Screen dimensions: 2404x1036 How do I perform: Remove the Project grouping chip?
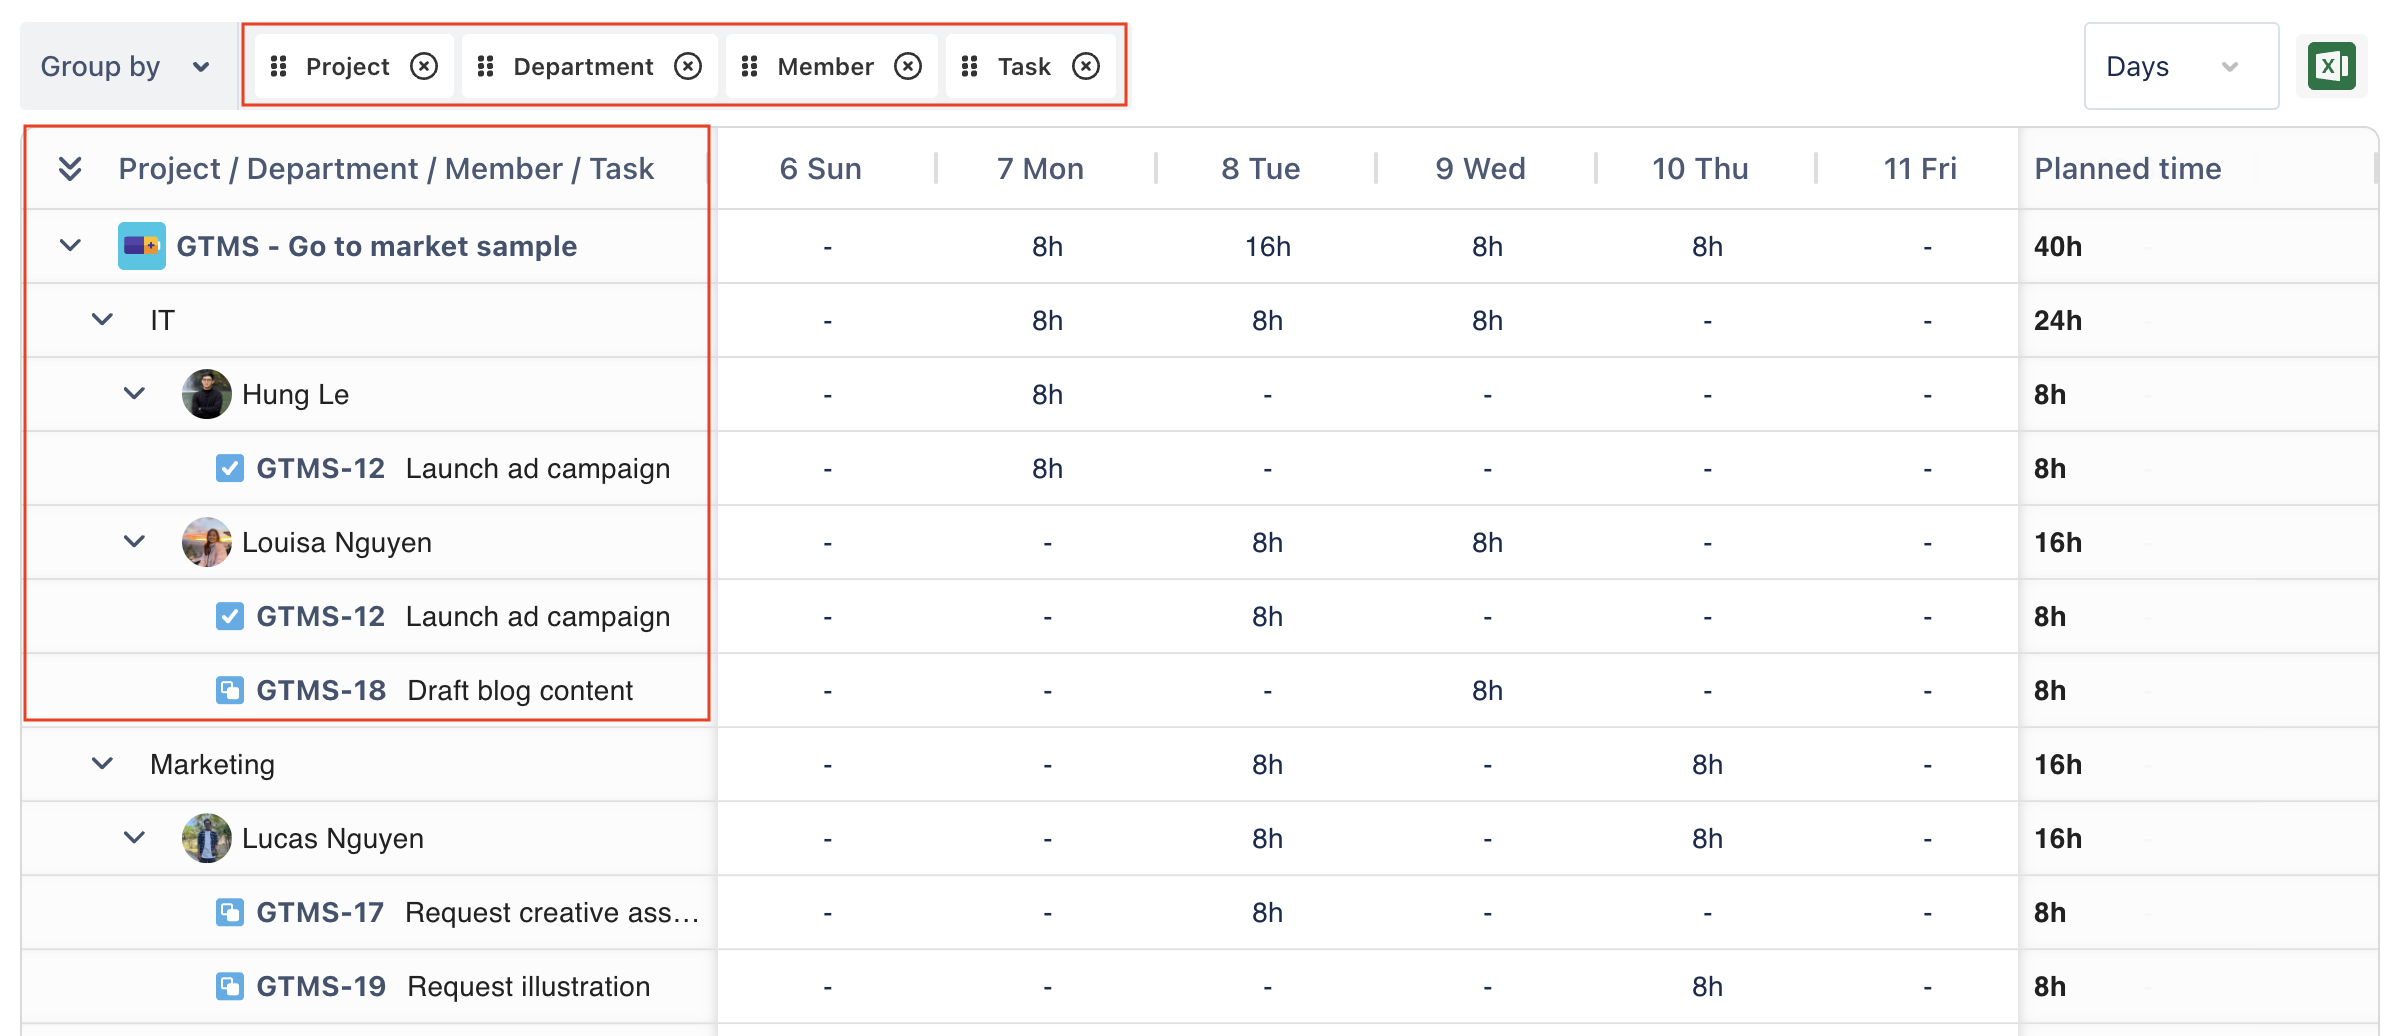point(424,66)
